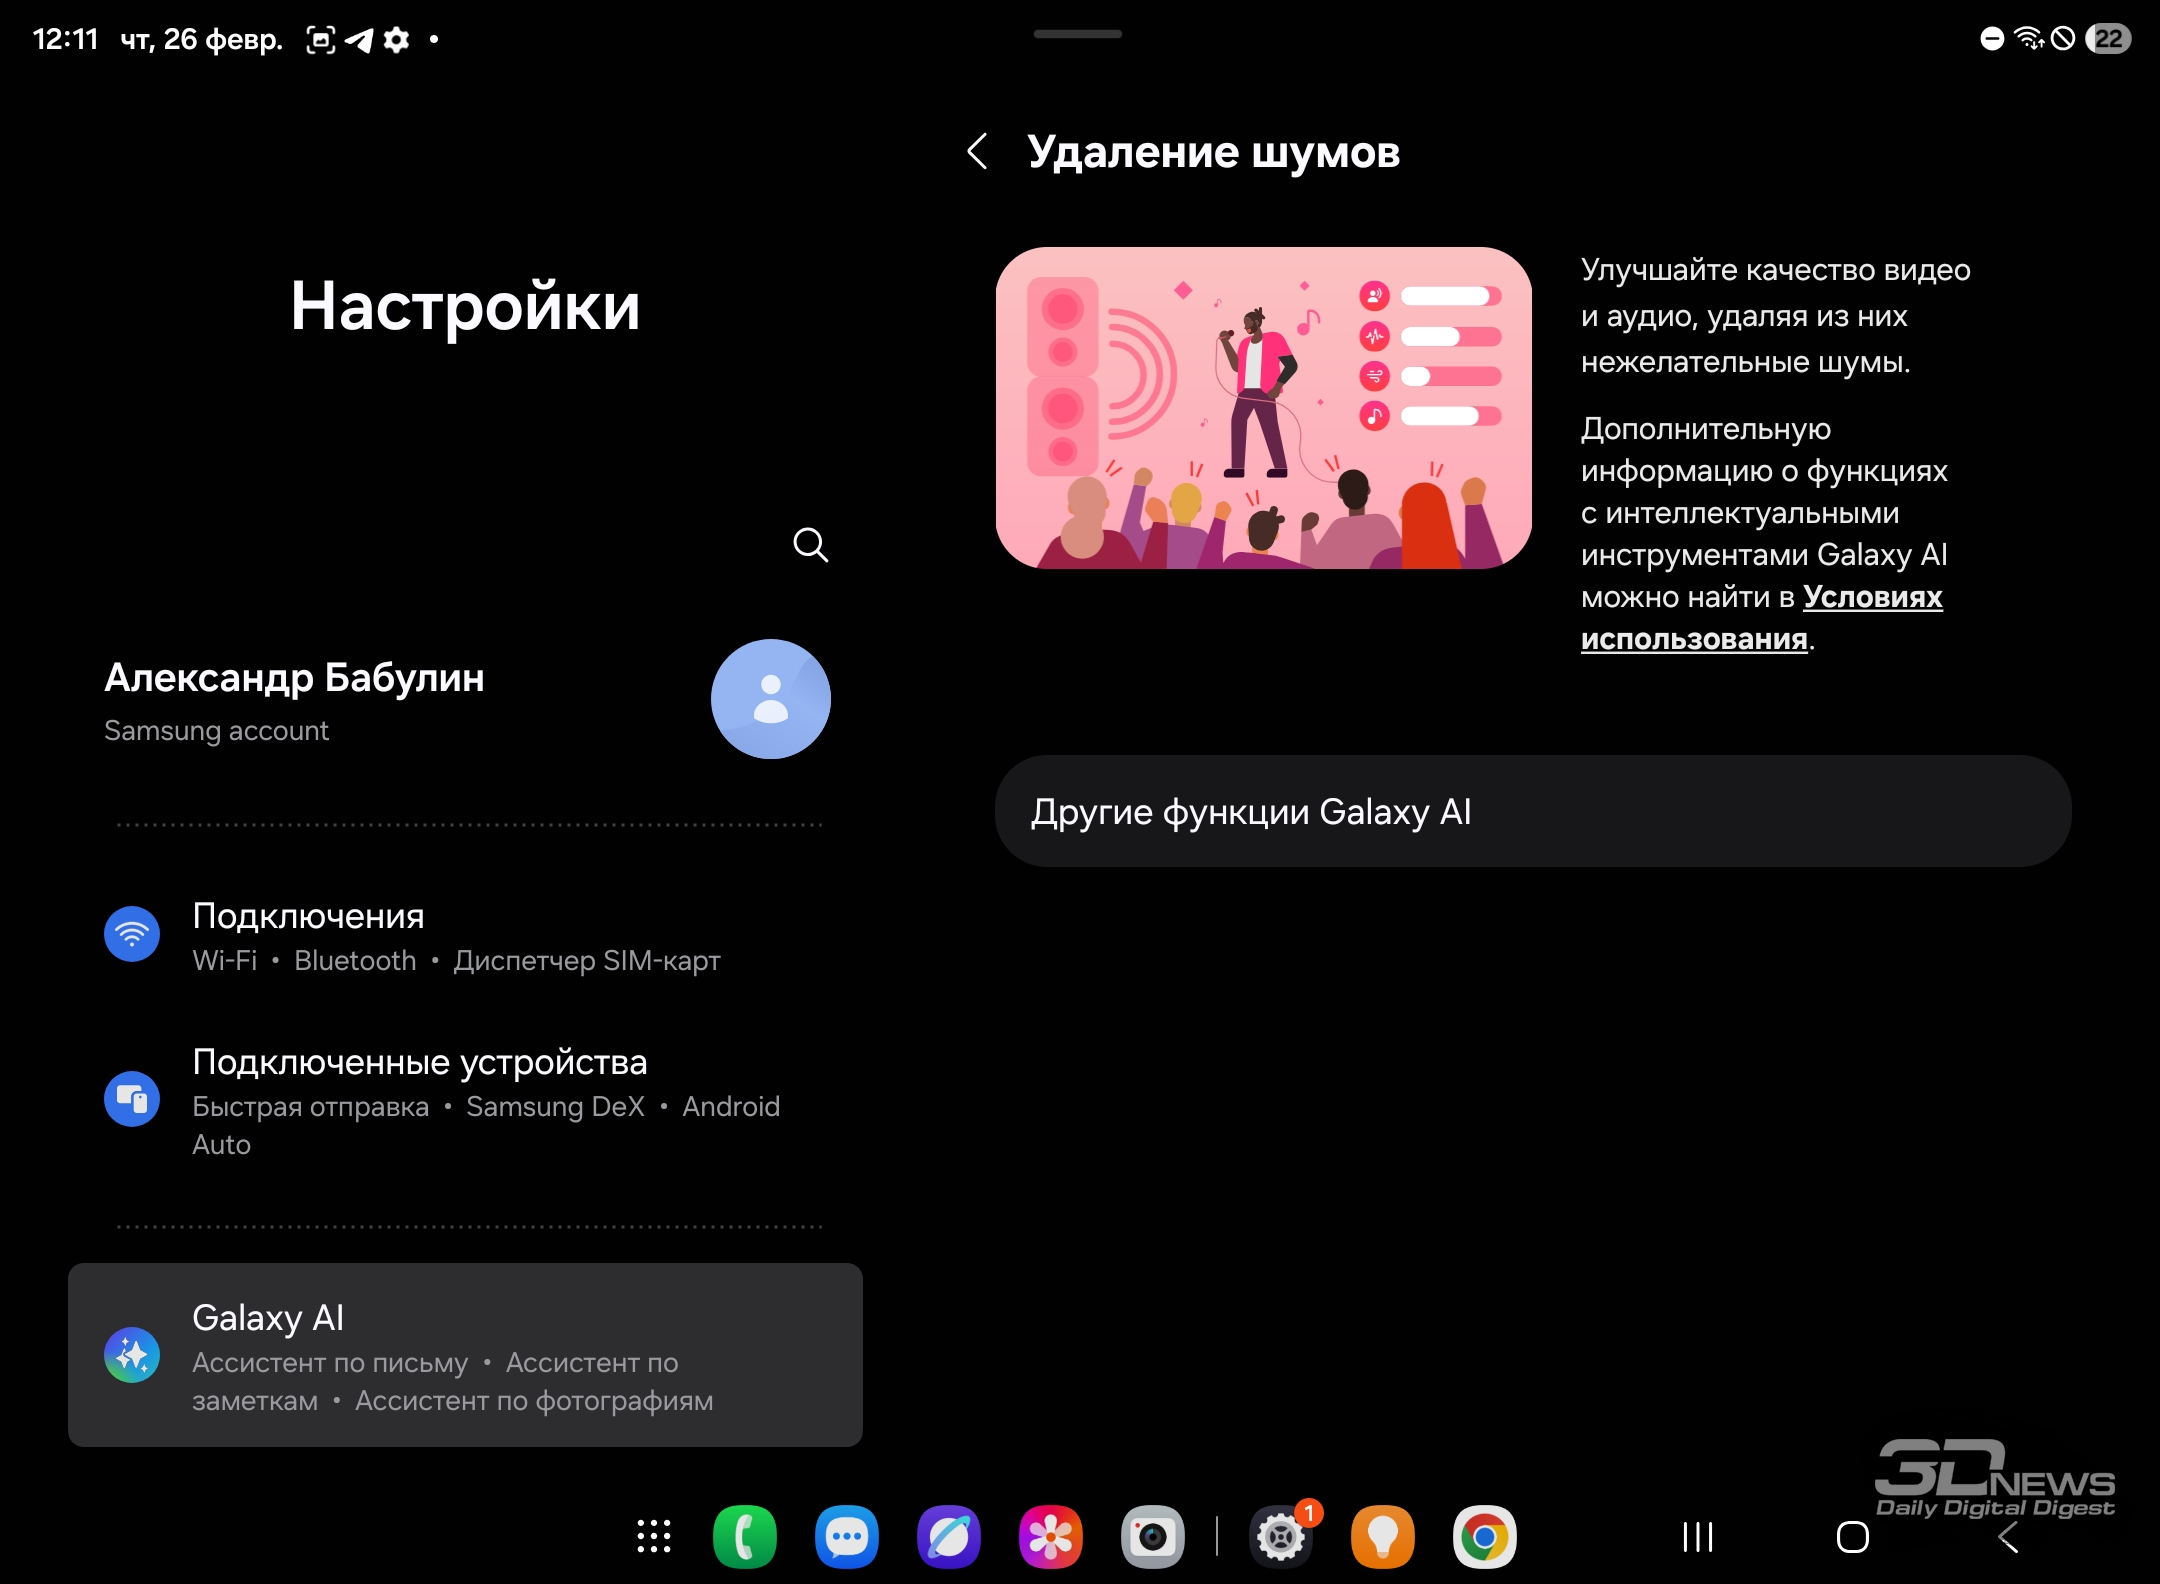Open Условиях использования terms link

[1871, 597]
